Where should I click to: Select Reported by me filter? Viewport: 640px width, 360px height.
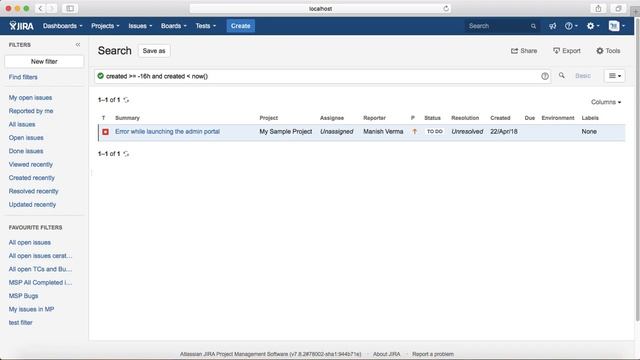pyautogui.click(x=31, y=111)
